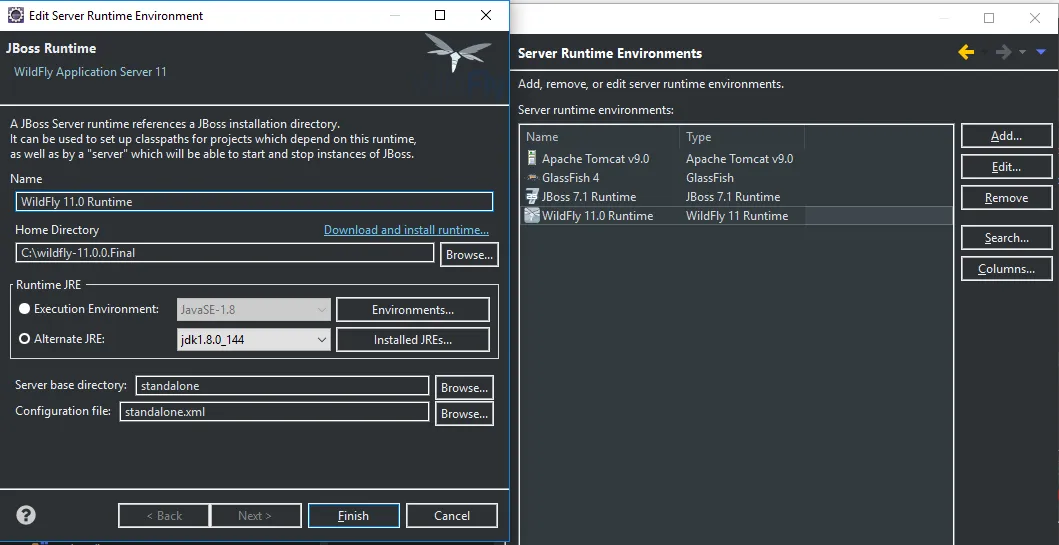
Task: Open the preferences view menu triangle
Action: (1041, 52)
